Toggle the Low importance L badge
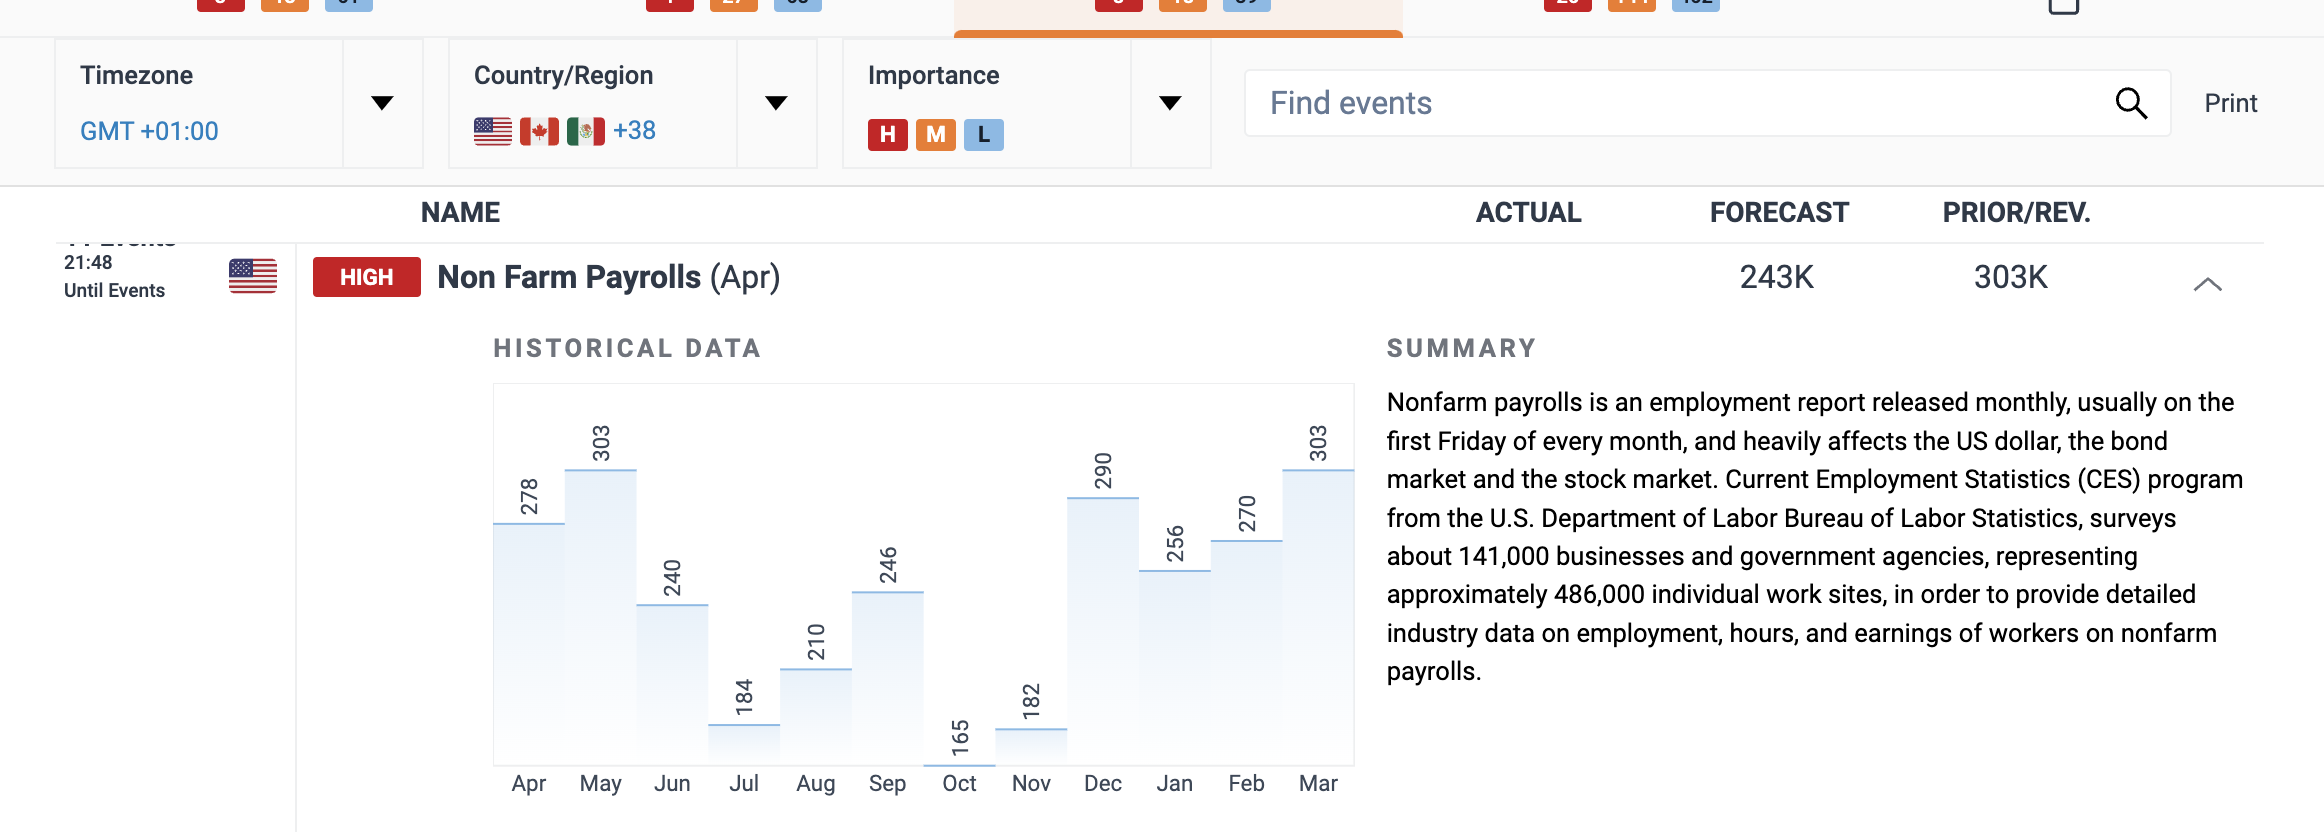 [x=984, y=134]
